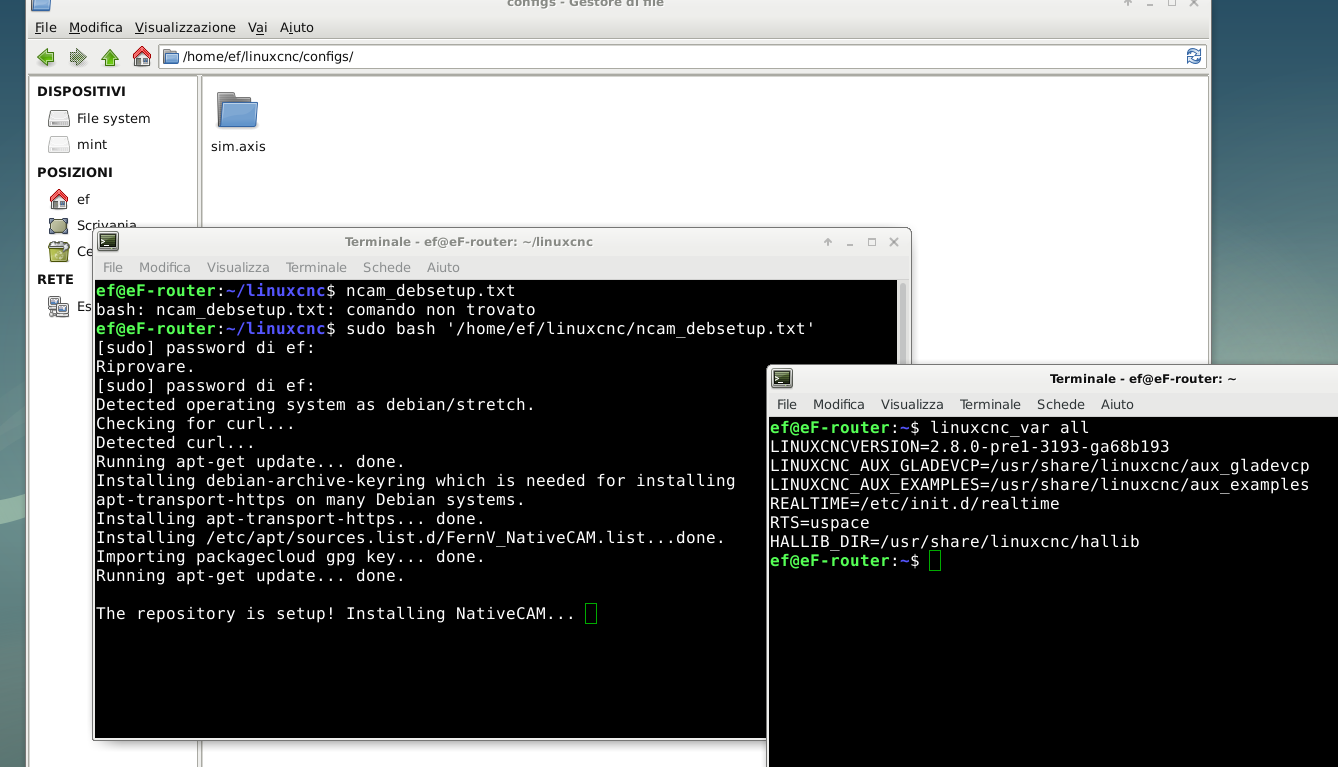Open Visualizzazione menu in file manager
The height and width of the screenshot is (767, 1338).
[185, 27]
